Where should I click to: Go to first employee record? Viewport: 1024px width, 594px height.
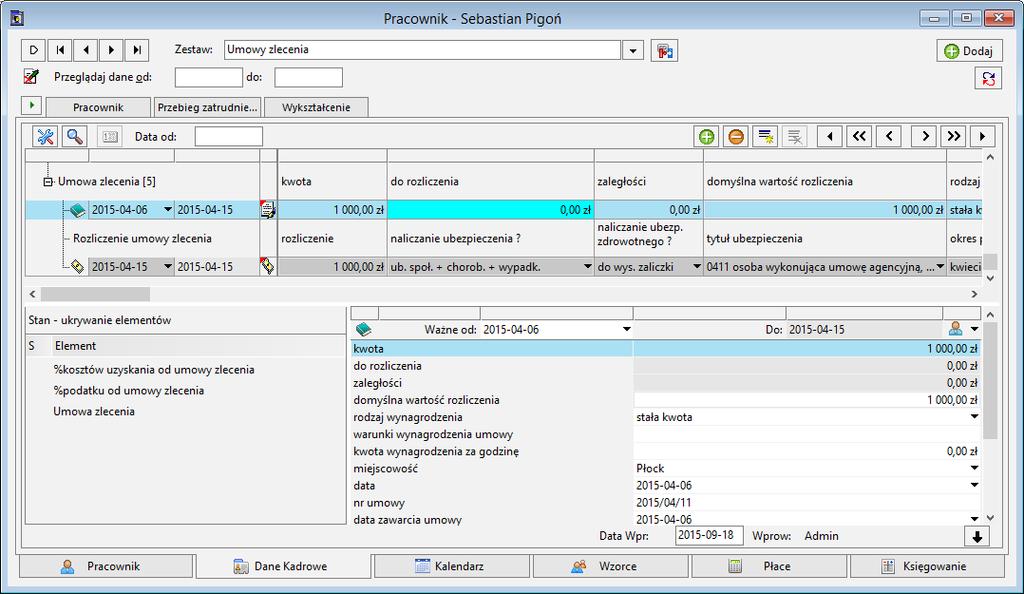60,50
